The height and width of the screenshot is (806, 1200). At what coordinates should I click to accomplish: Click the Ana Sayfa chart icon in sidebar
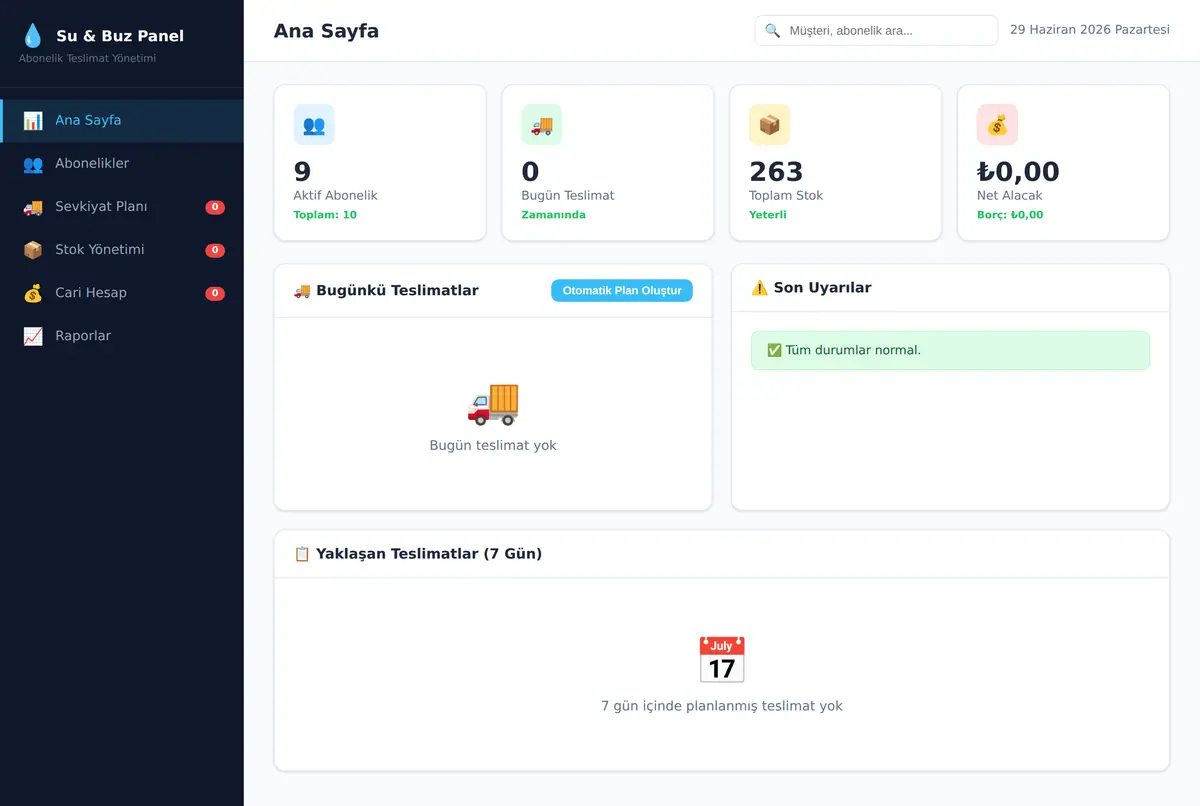tap(33, 120)
